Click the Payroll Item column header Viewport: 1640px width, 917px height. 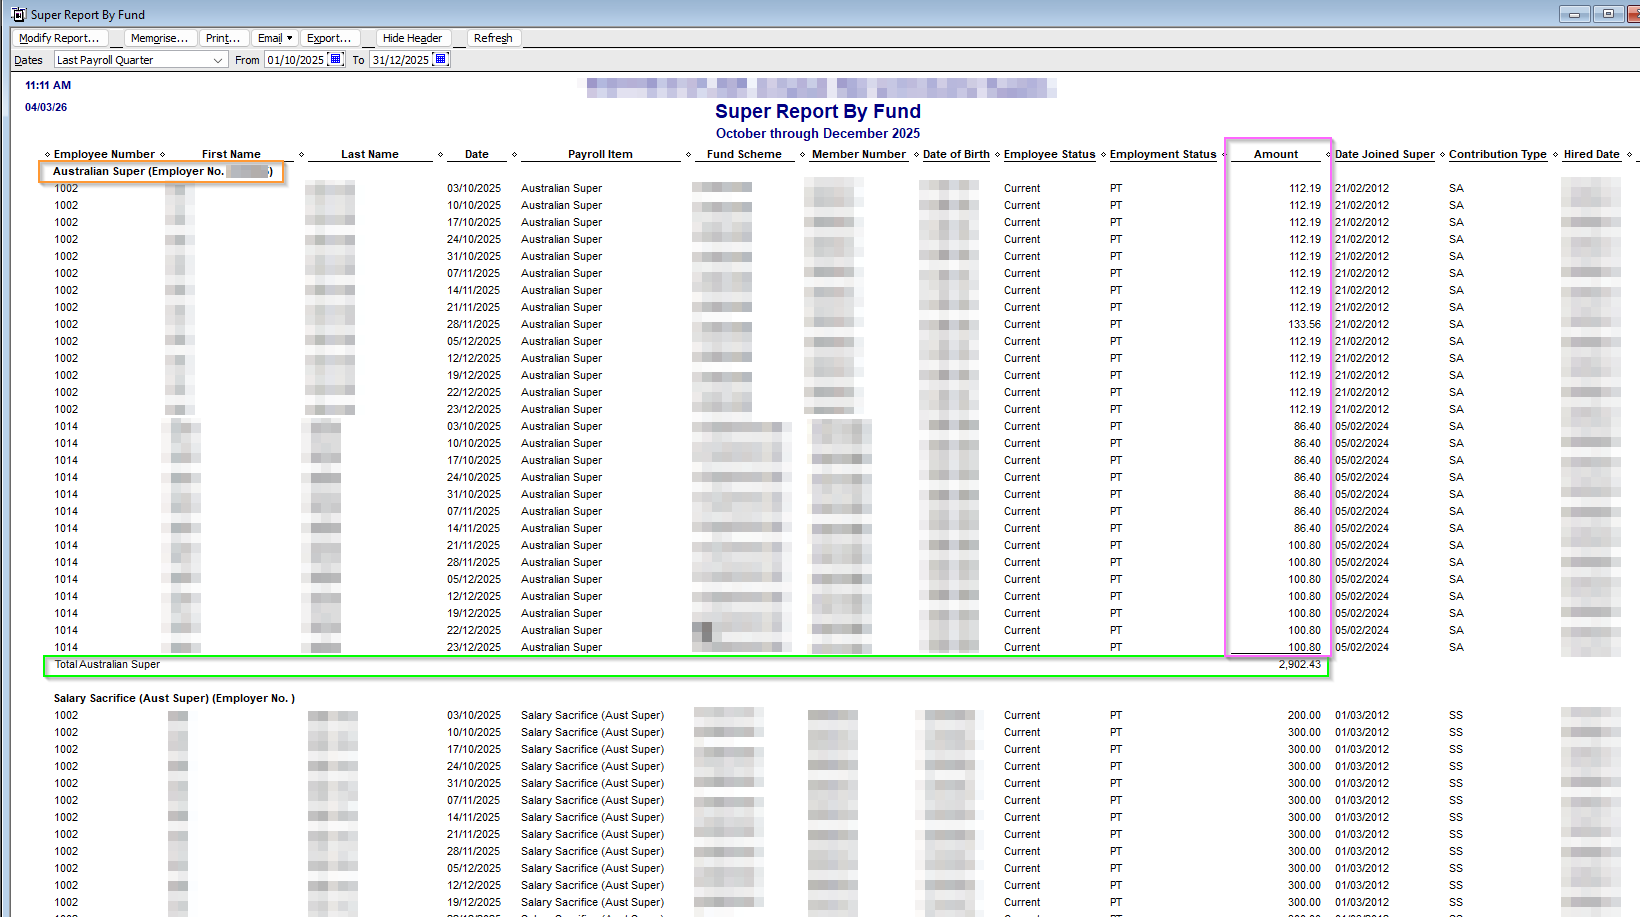pyautogui.click(x=600, y=154)
